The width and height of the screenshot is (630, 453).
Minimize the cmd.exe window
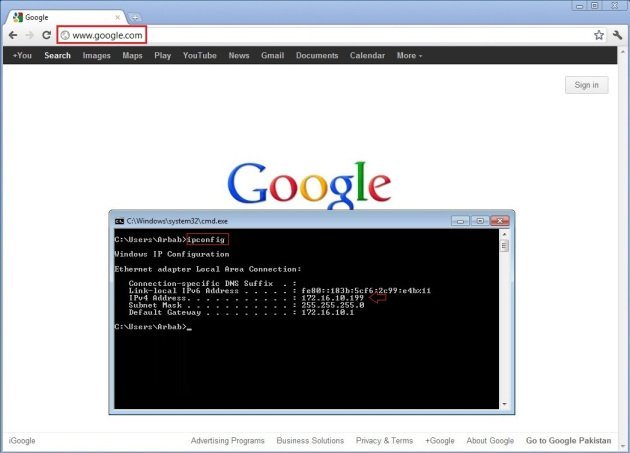(x=460, y=221)
